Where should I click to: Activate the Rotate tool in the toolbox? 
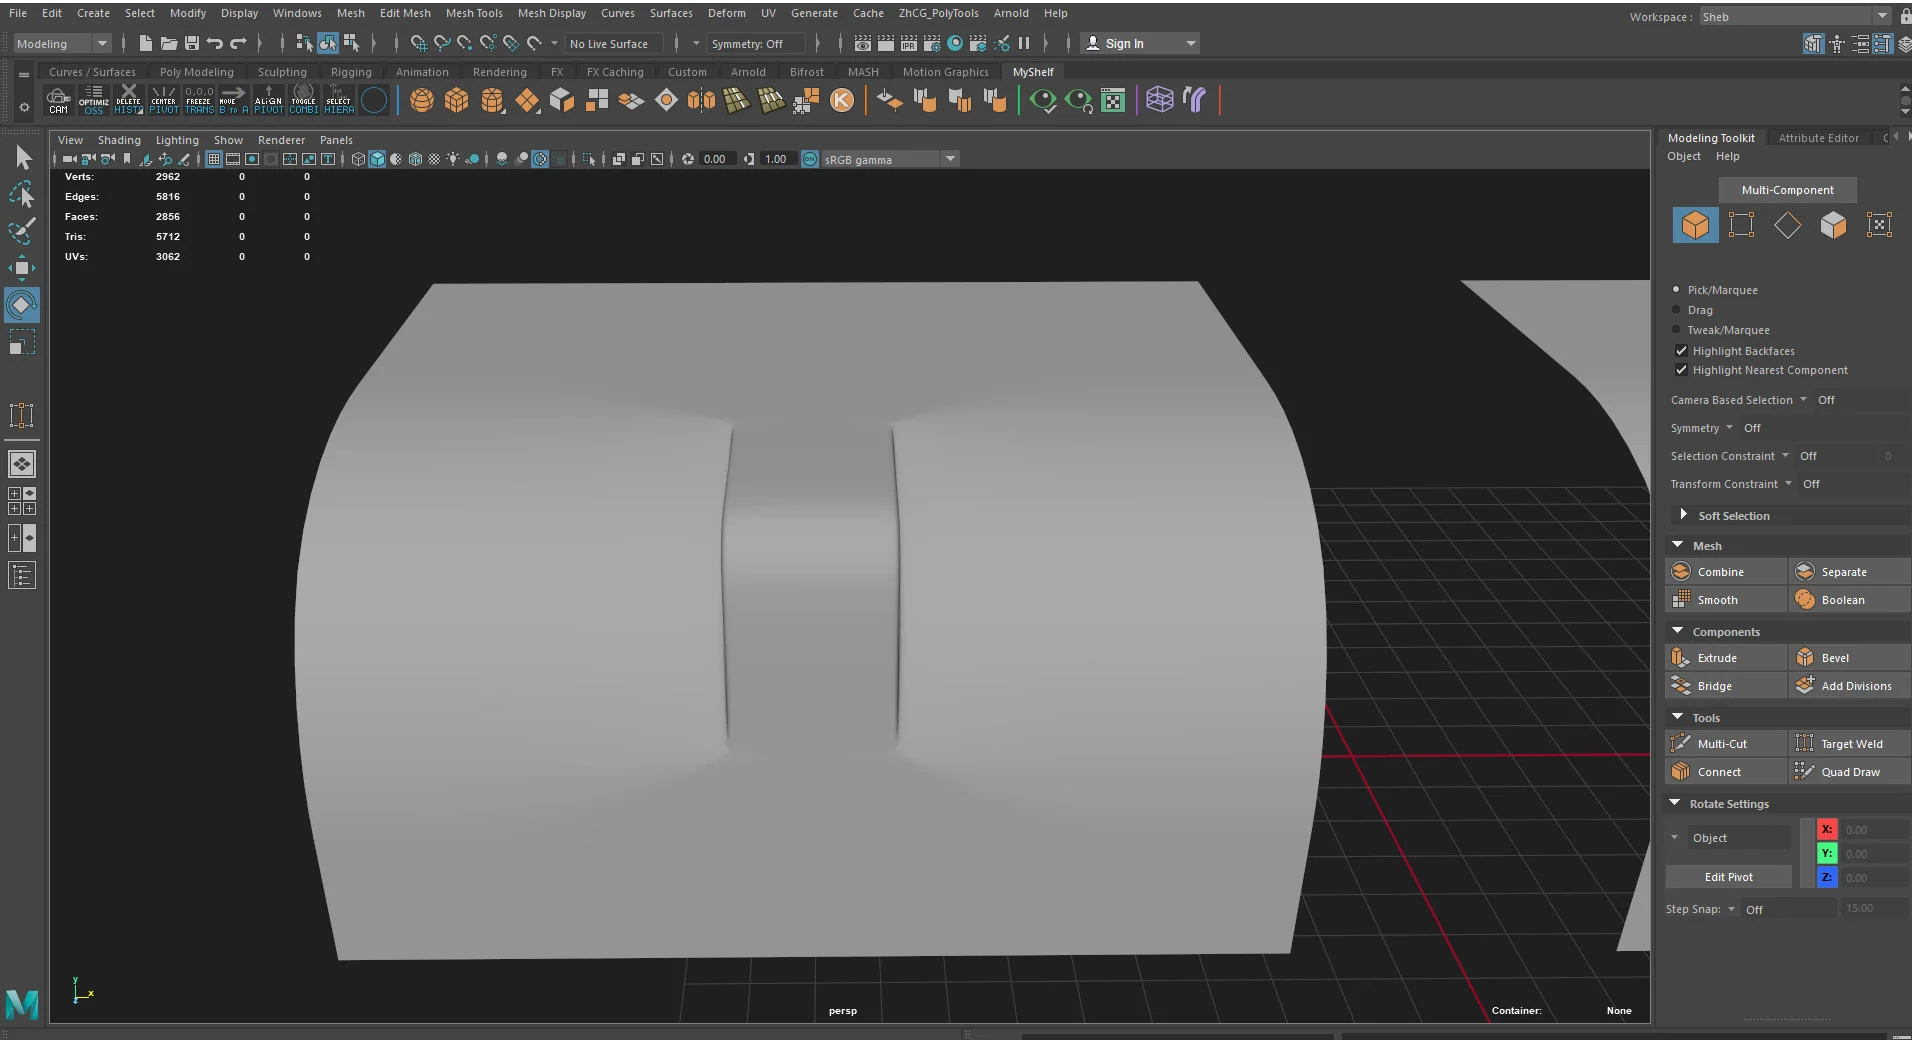point(22,305)
